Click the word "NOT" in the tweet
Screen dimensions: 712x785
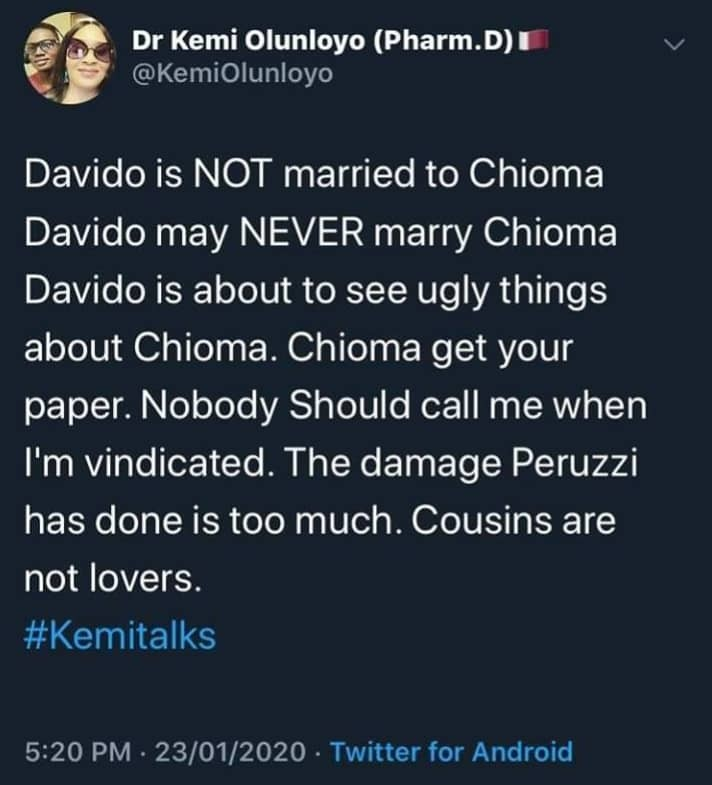pos(217,174)
